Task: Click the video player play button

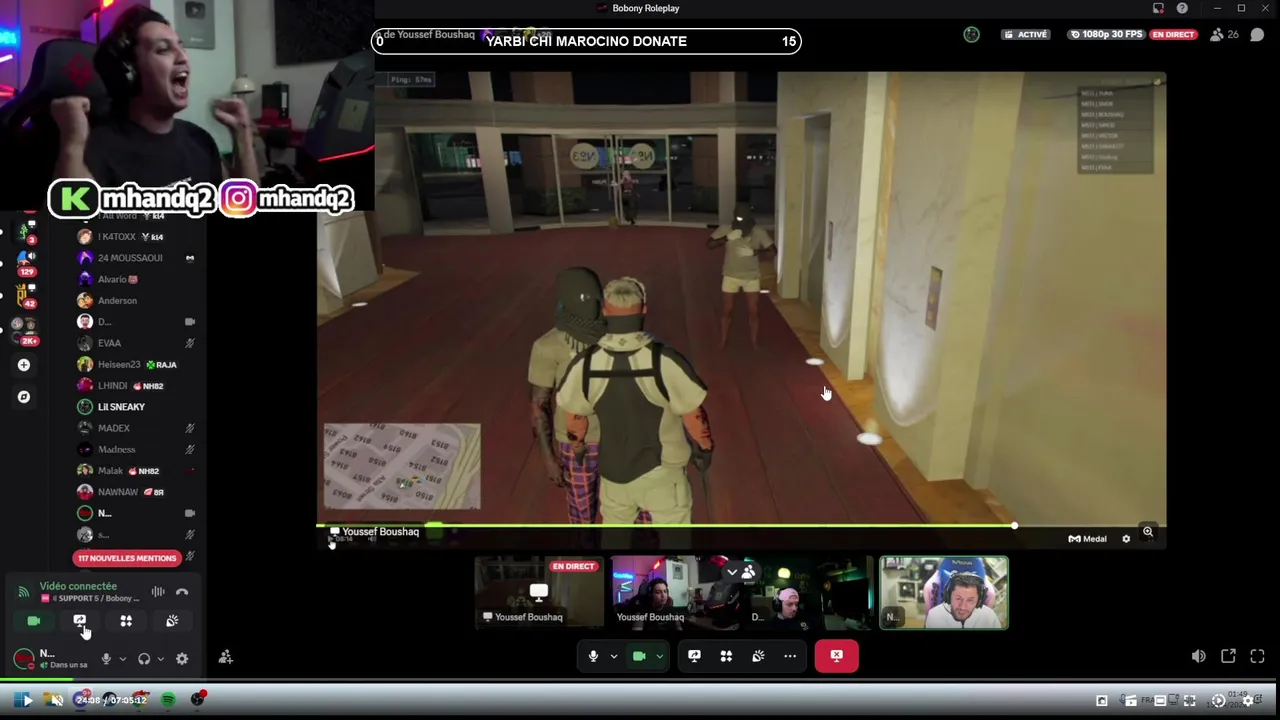Action: click(26, 700)
